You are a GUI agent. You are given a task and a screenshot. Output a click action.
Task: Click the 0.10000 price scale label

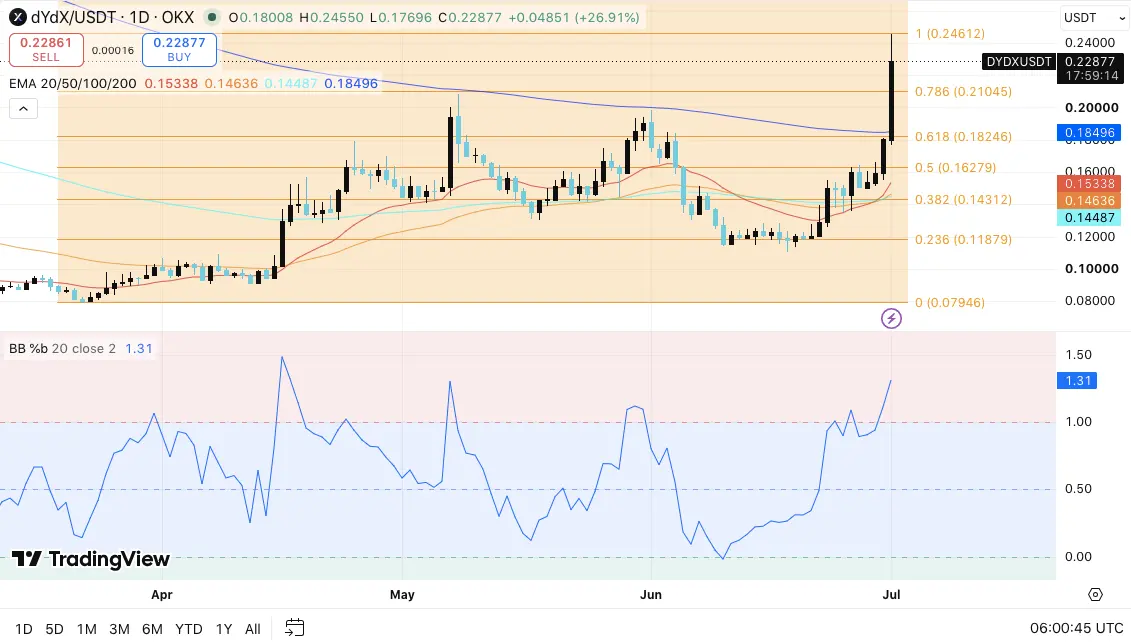[1091, 269]
